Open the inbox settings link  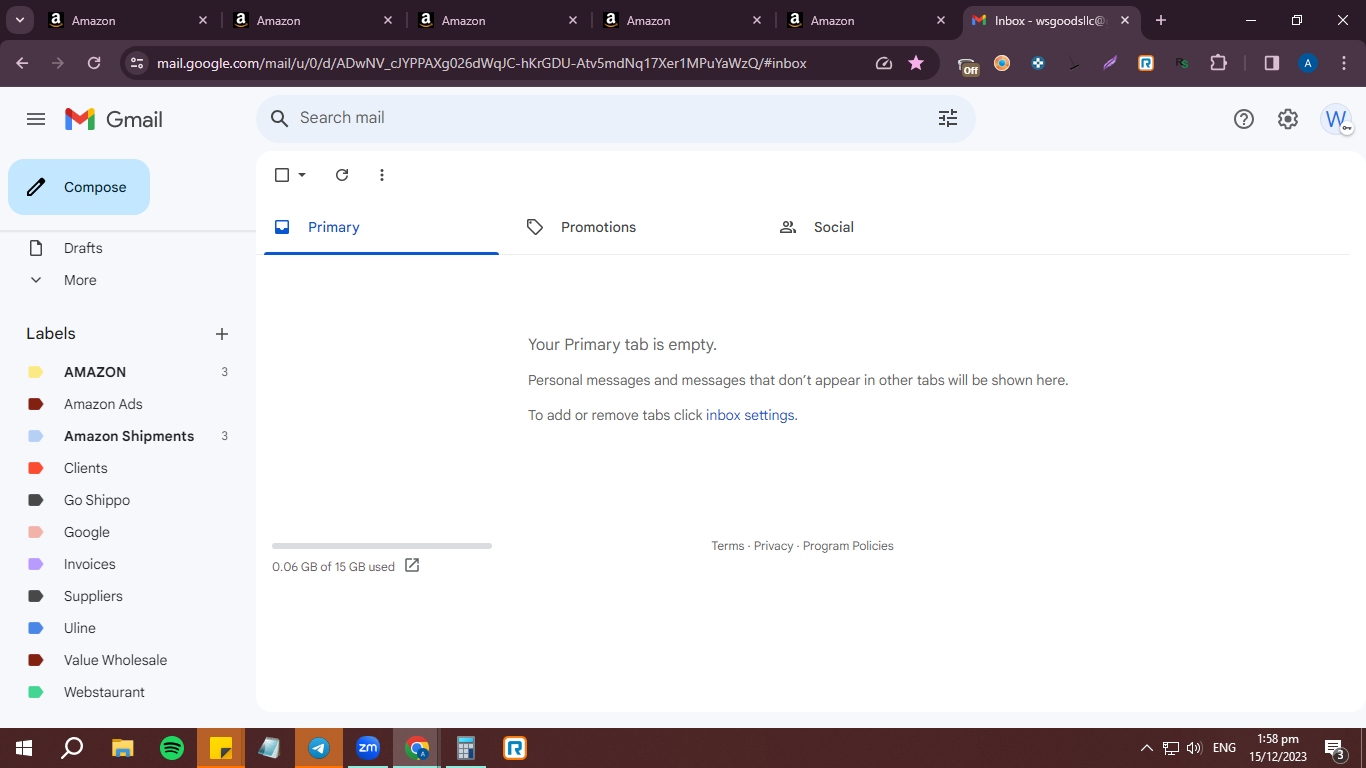tap(750, 415)
